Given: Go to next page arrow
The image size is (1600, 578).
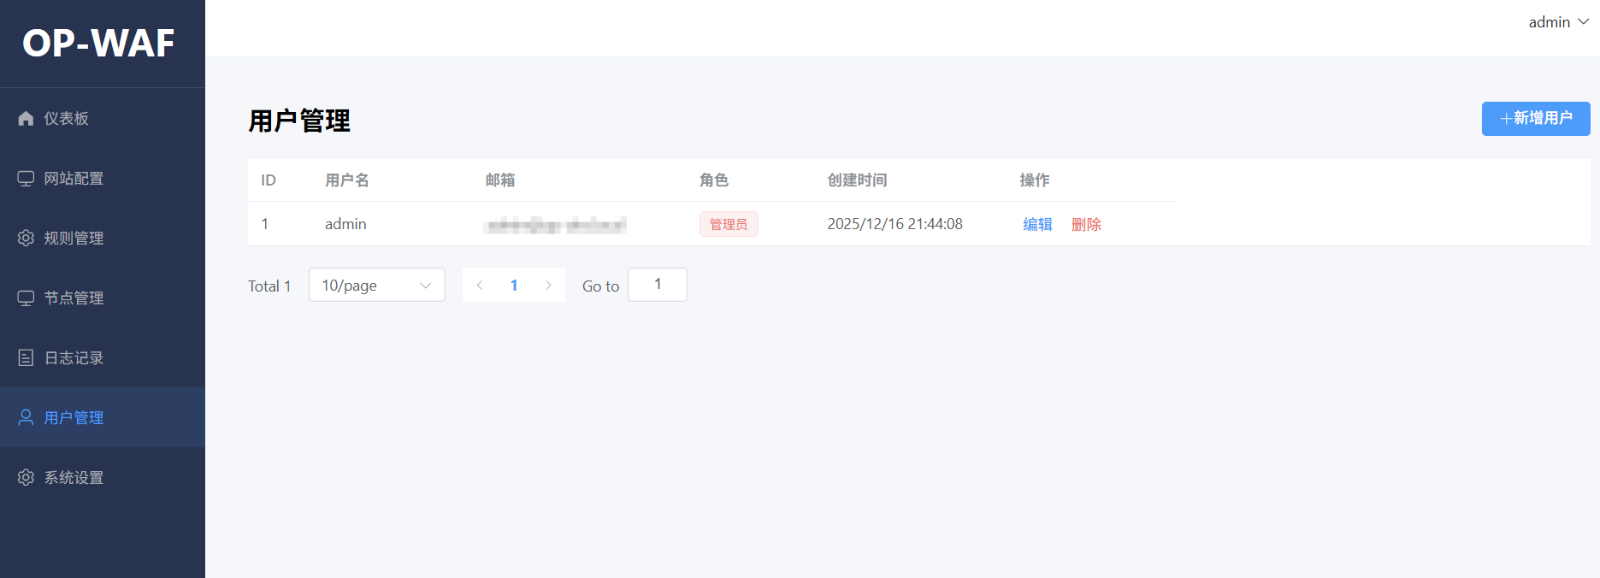Looking at the screenshot, I should (548, 285).
